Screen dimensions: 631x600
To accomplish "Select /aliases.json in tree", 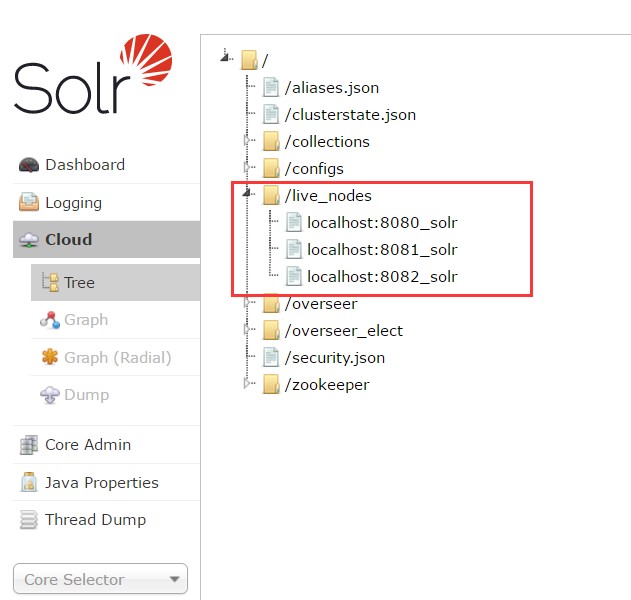I will [x=332, y=87].
